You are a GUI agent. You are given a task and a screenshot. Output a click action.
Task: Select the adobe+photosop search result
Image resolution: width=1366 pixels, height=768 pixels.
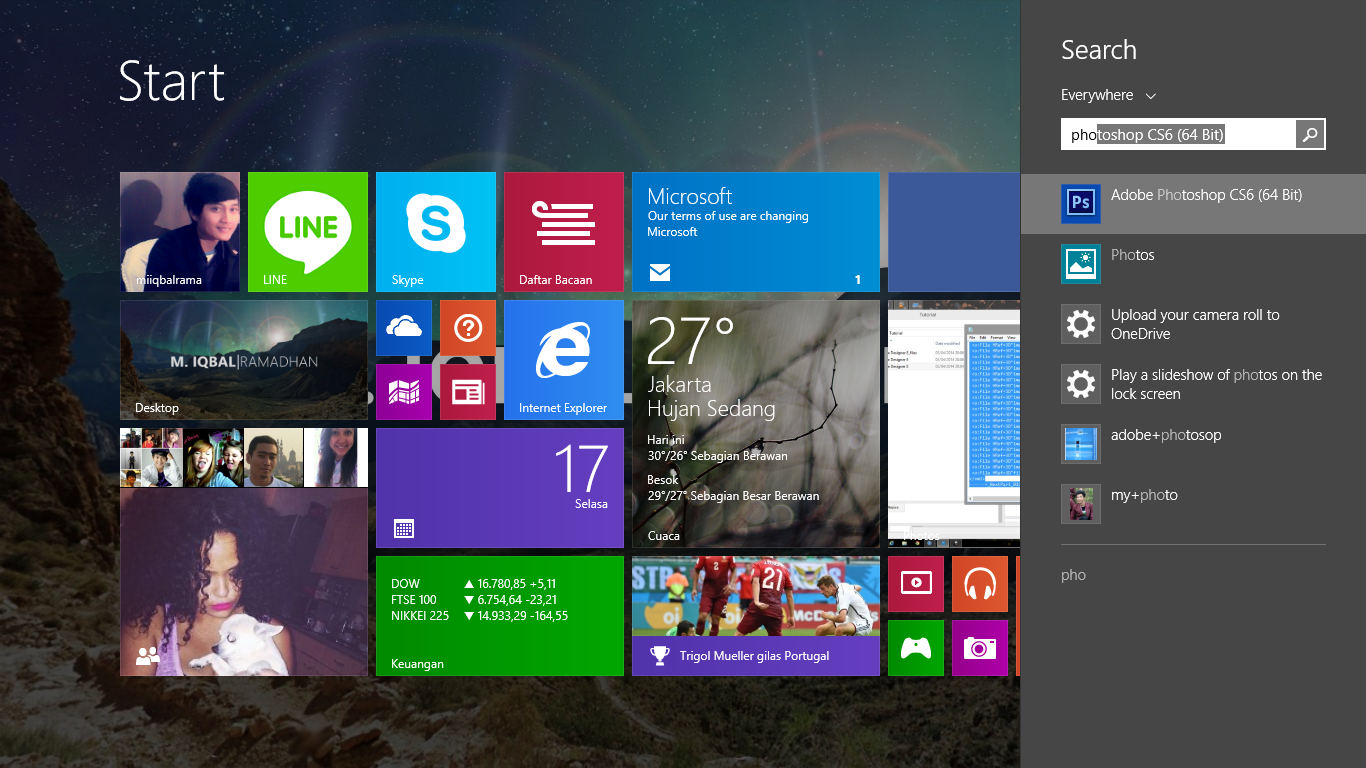1193,444
